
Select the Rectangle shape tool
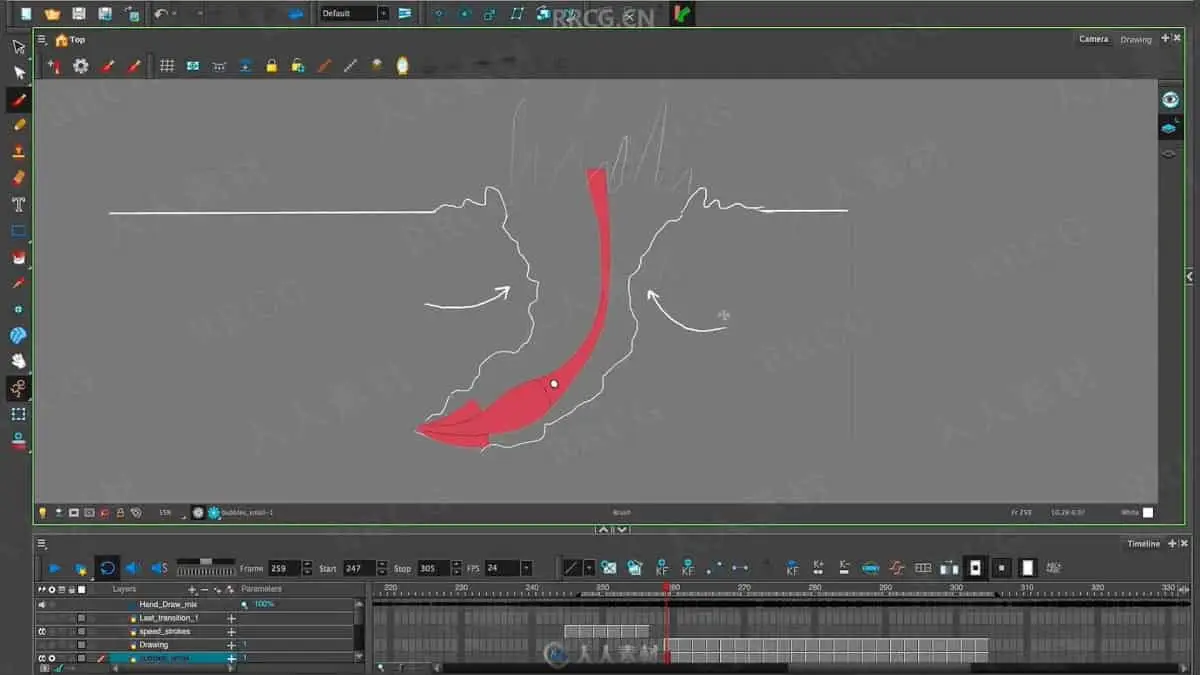coord(18,230)
